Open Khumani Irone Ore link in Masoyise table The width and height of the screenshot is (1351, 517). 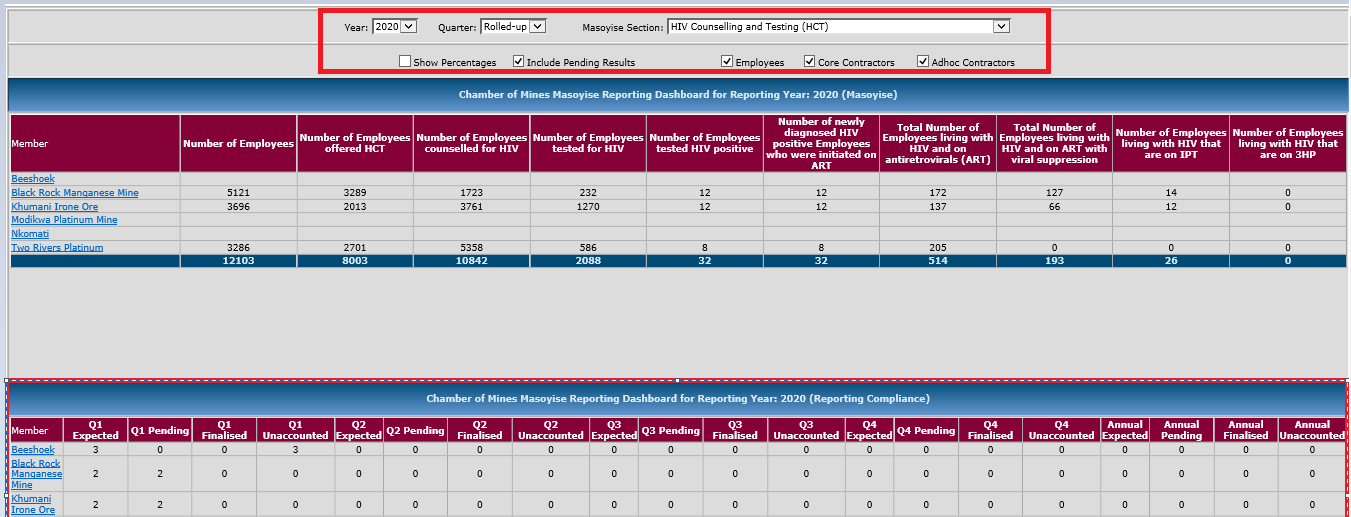click(52, 206)
